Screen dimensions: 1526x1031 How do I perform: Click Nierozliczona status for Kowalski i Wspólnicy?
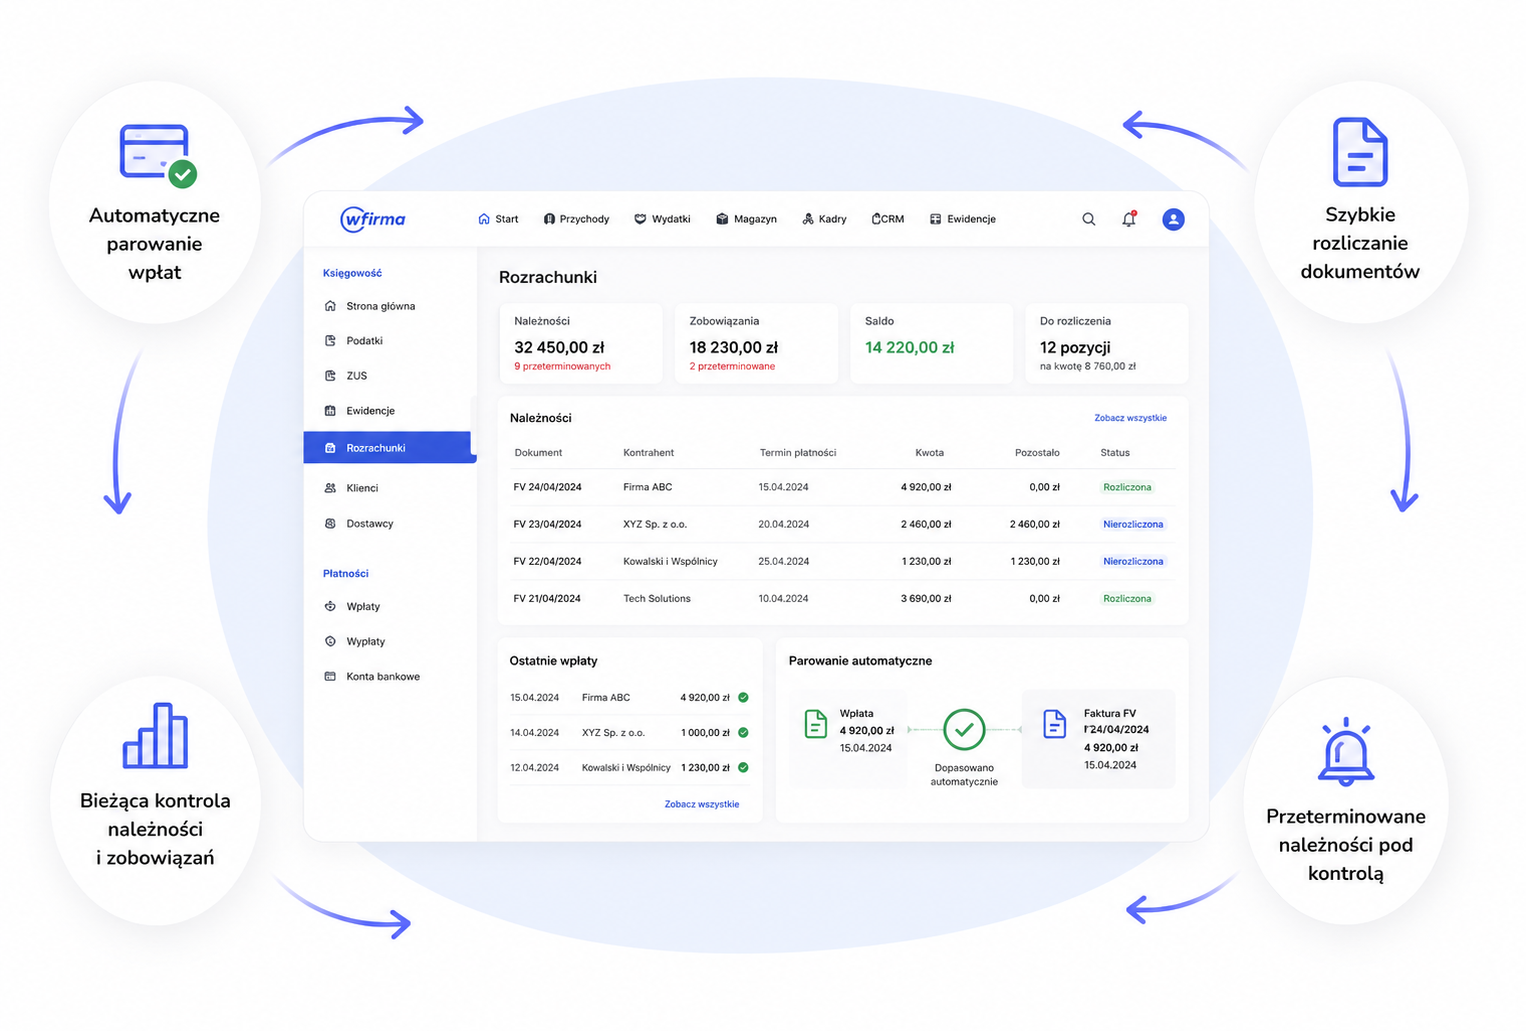pos(1133,561)
